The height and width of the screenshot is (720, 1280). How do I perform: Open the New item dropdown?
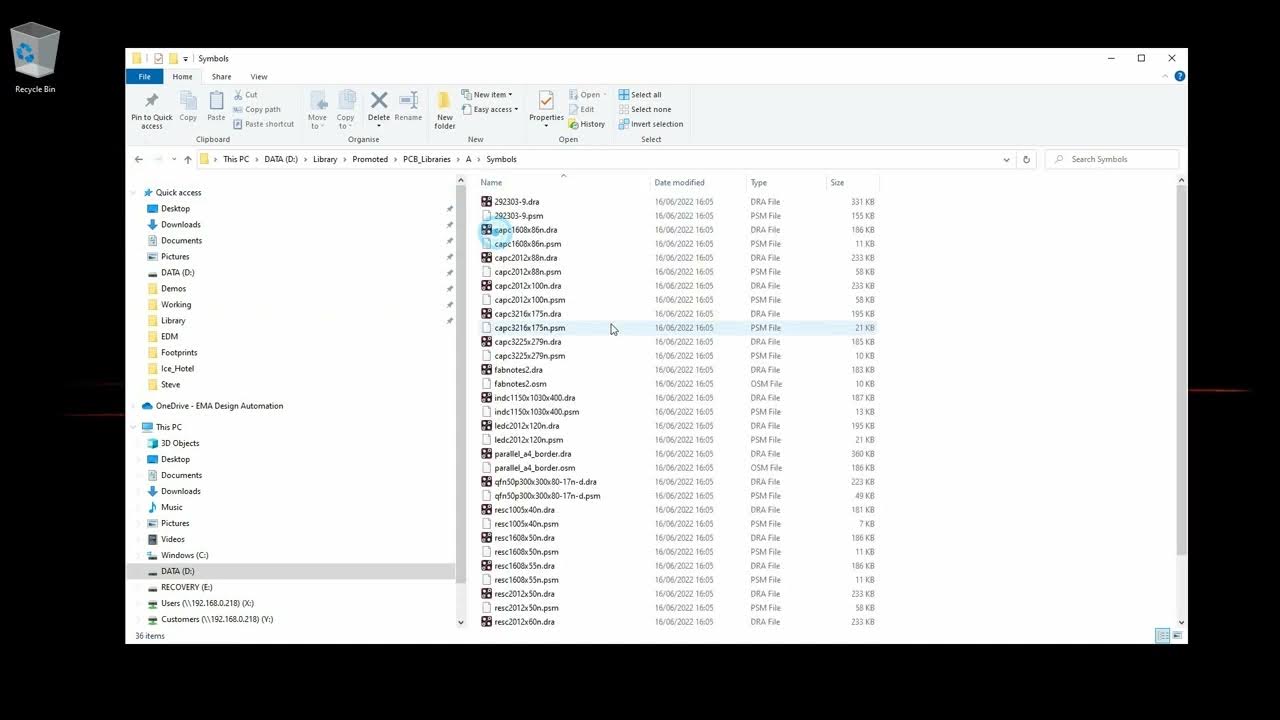487,95
